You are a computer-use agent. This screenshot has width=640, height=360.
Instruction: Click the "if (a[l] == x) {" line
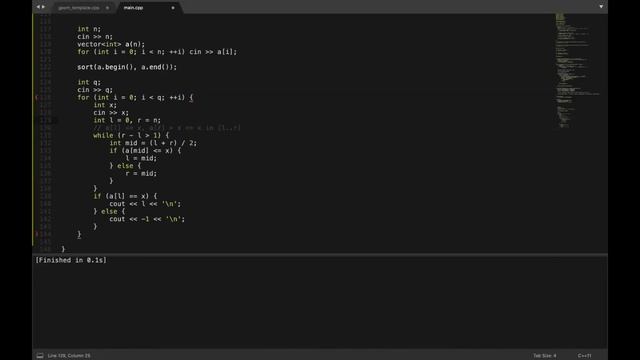point(125,196)
